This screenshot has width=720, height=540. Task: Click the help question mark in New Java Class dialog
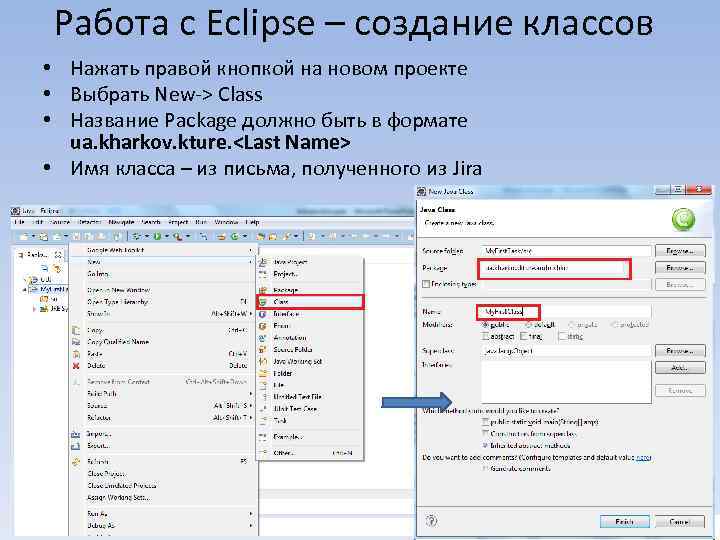[432, 521]
